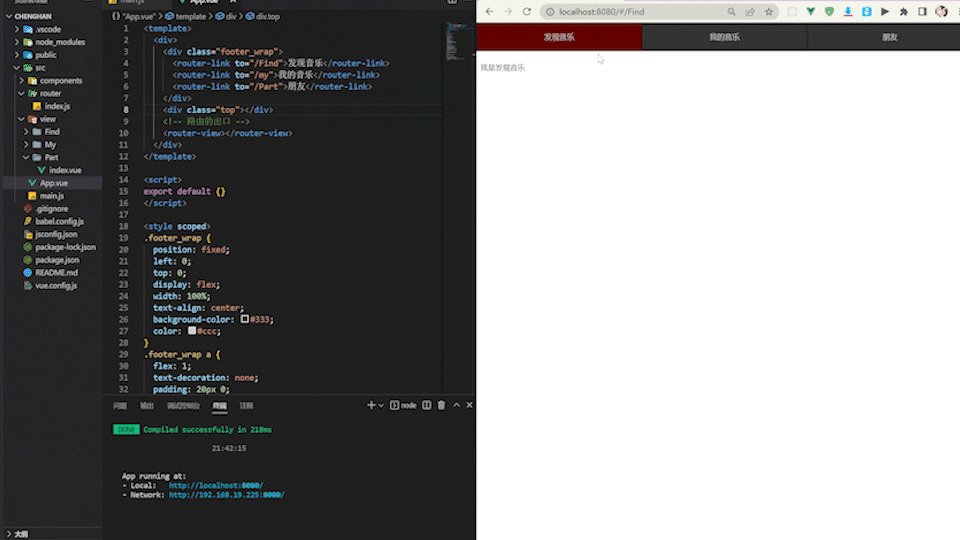Bookmark this page with the star icon
This screenshot has height=540, width=960.
click(769, 12)
